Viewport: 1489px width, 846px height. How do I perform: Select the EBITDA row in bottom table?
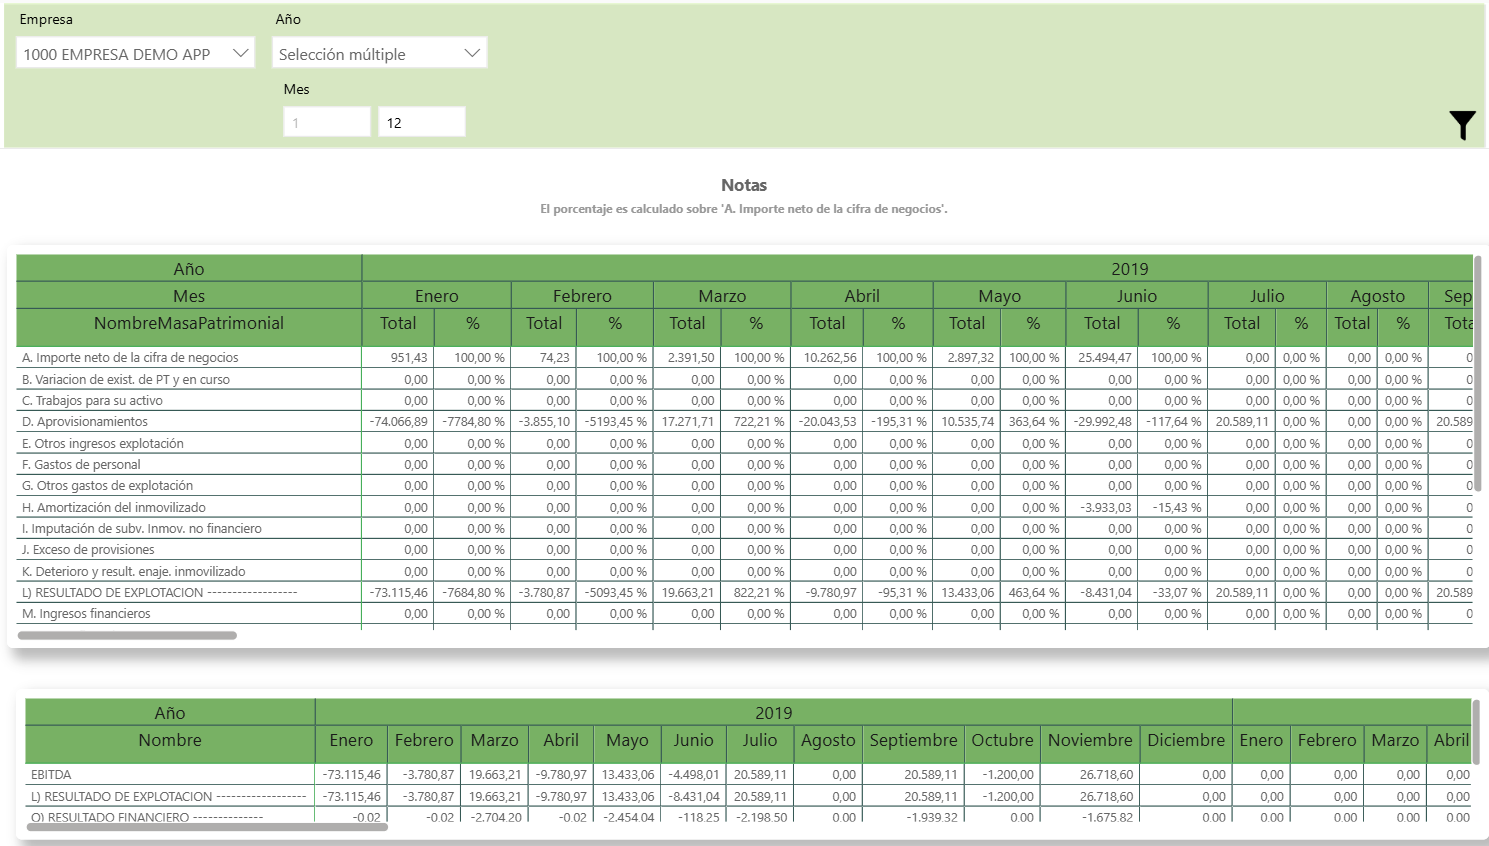(x=51, y=775)
